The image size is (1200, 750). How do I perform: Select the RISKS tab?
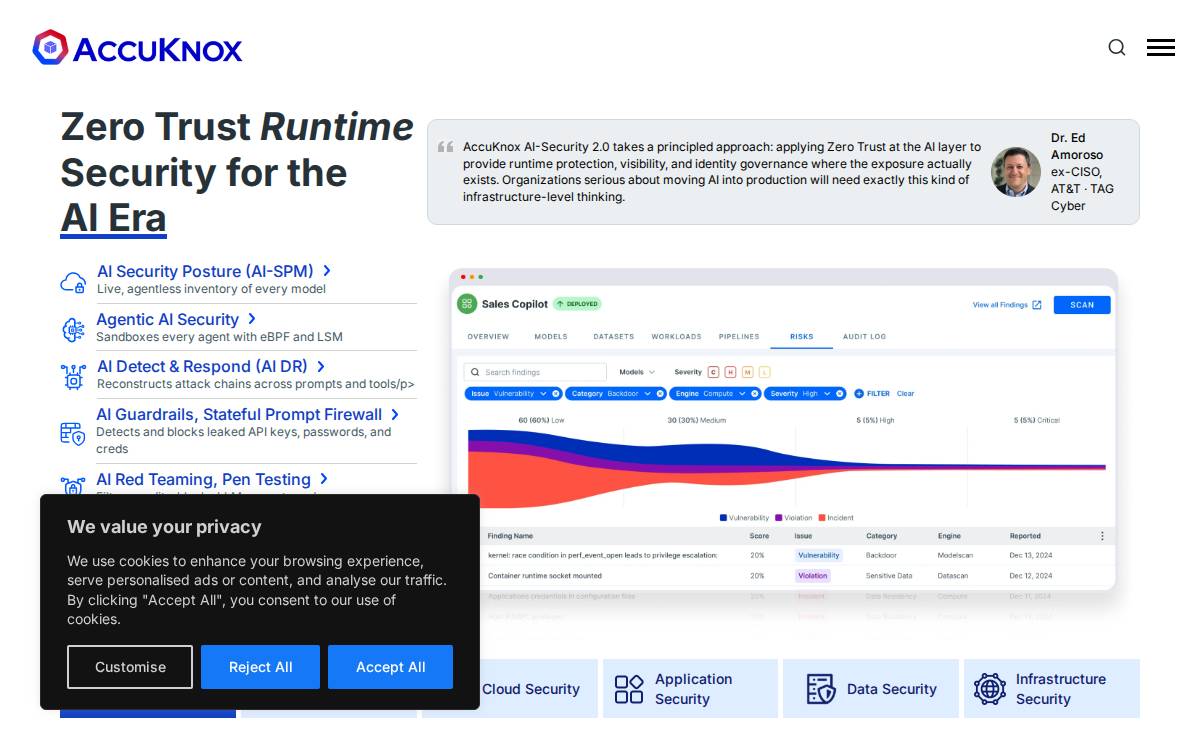pyautogui.click(x=802, y=337)
